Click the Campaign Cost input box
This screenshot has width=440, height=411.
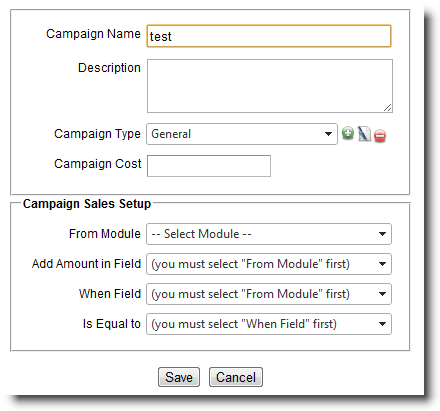209,166
